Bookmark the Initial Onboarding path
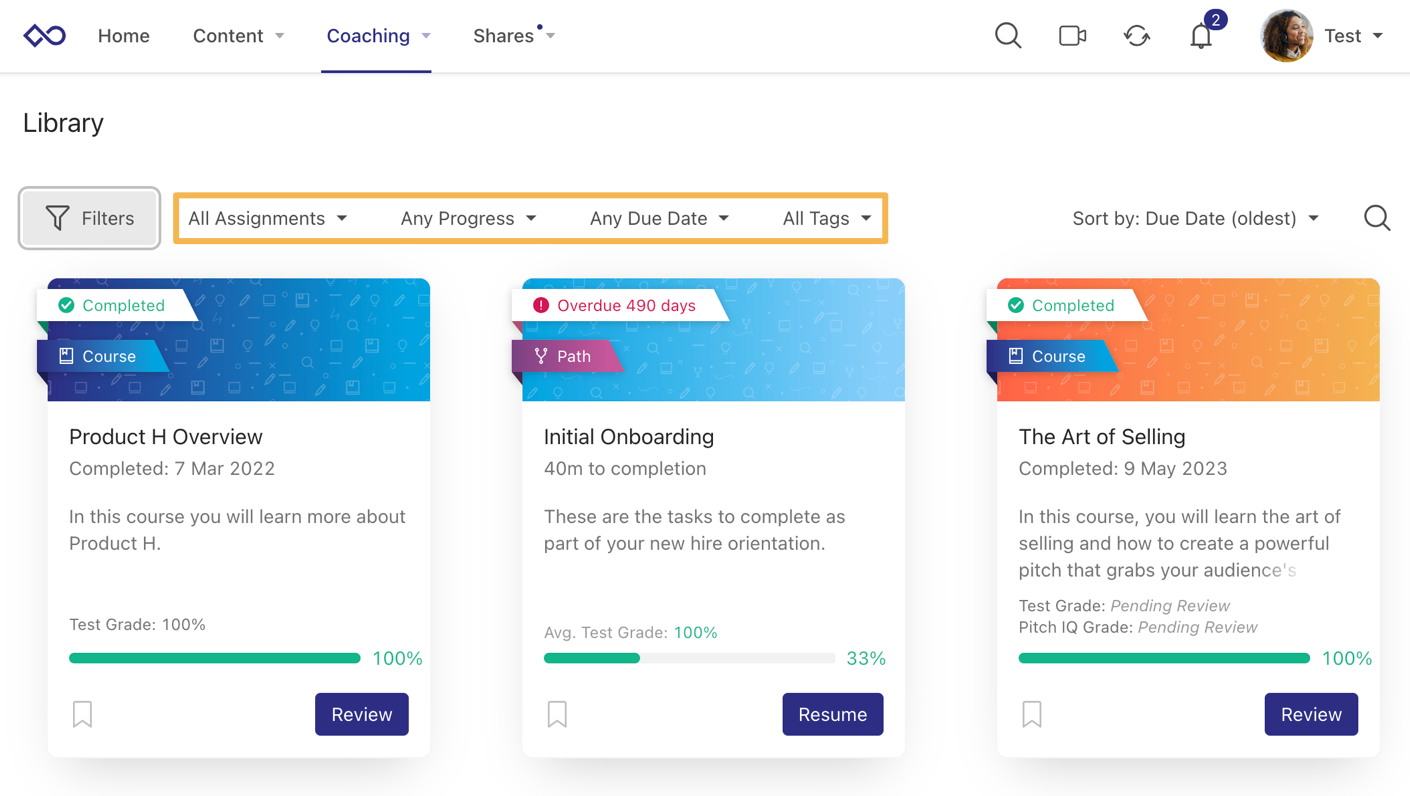The image size is (1410, 796). click(x=557, y=714)
